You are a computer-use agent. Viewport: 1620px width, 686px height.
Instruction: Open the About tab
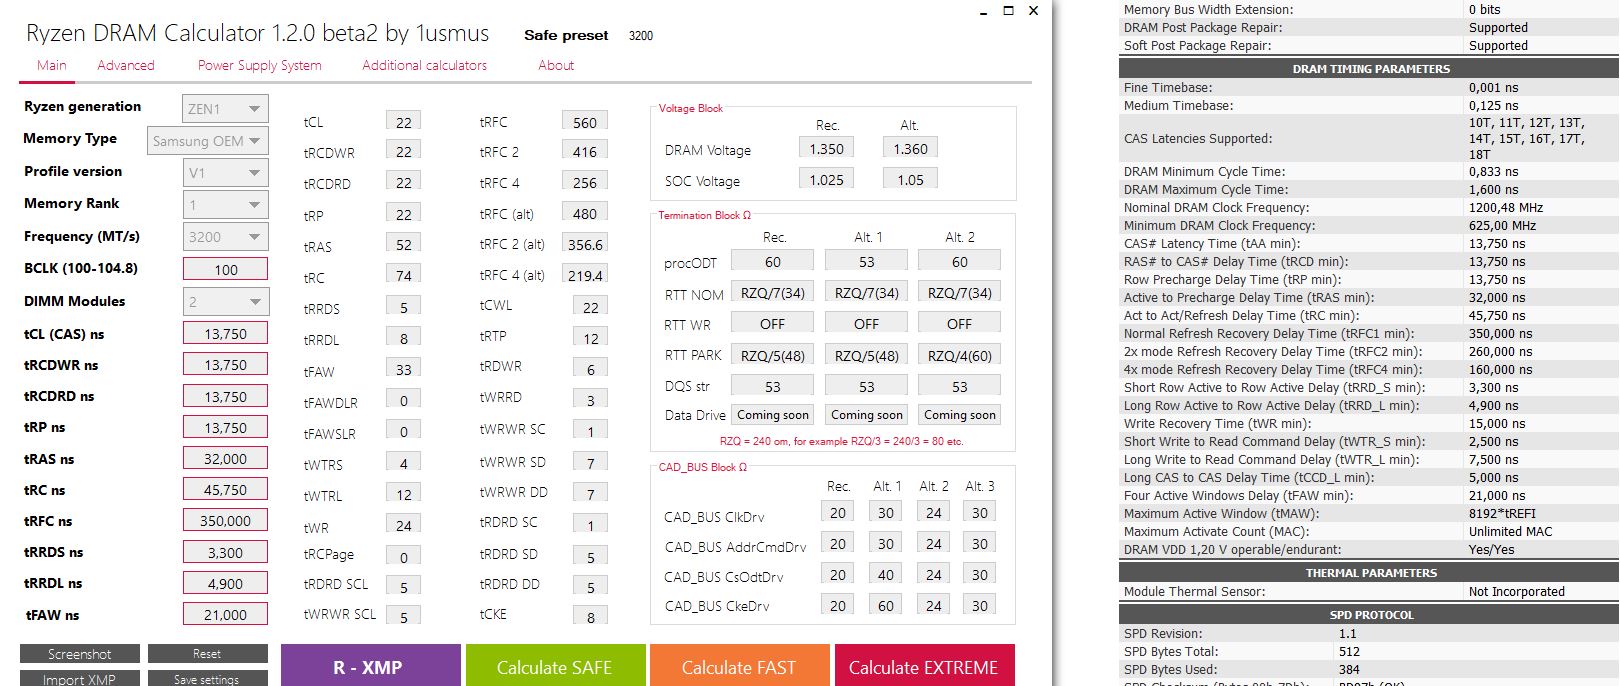coord(556,65)
